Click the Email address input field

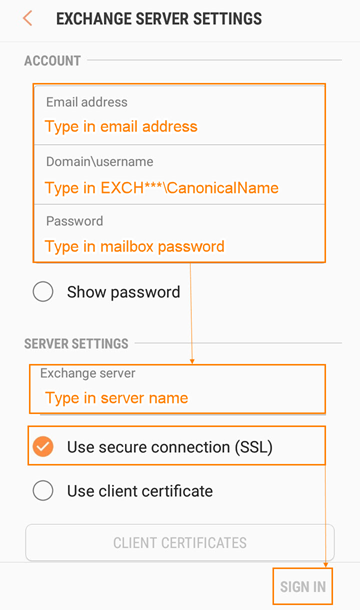pos(179,115)
